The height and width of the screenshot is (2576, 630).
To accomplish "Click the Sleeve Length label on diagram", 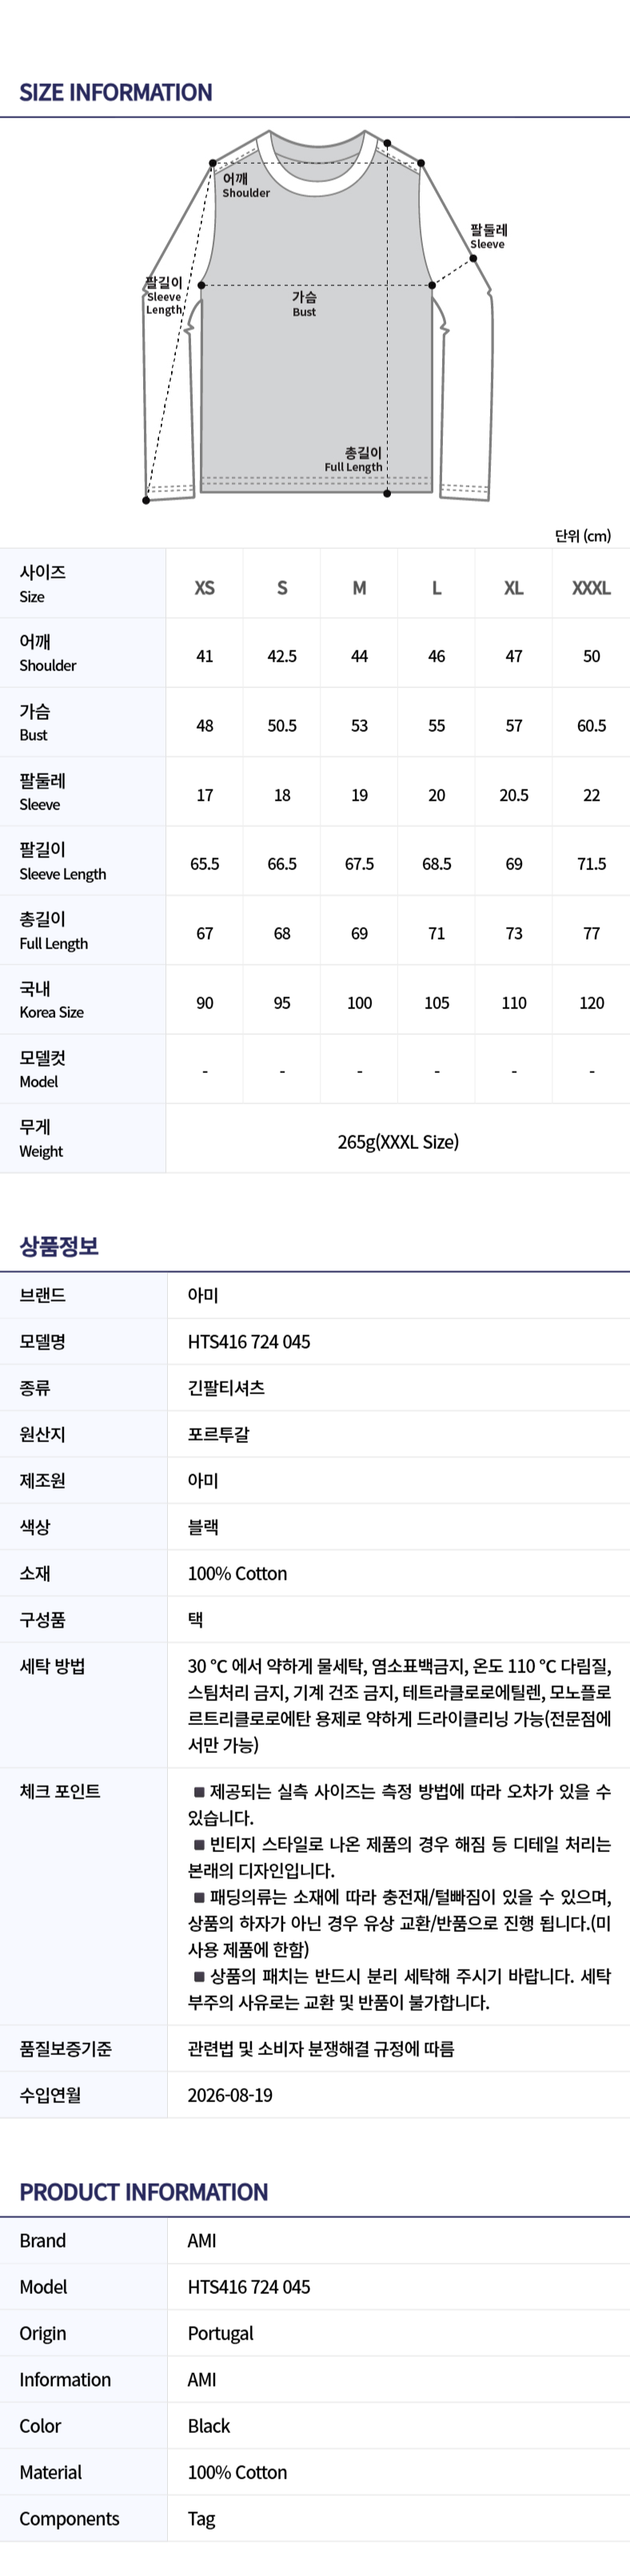I will [164, 296].
